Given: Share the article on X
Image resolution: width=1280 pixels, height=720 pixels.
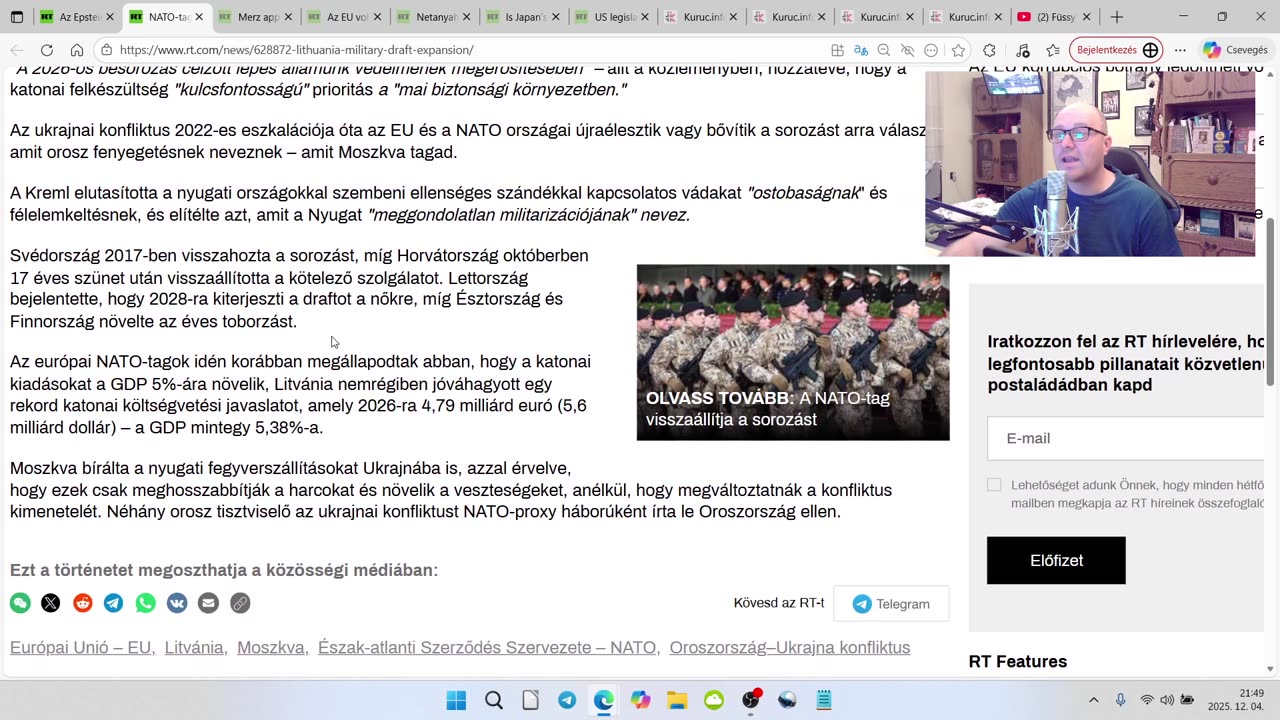Looking at the screenshot, I should tap(51, 603).
